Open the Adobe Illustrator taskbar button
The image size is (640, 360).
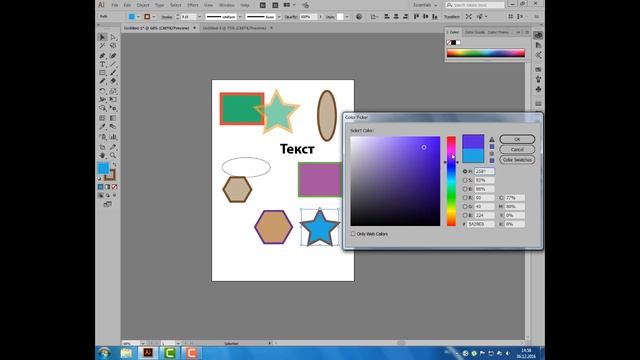148,353
